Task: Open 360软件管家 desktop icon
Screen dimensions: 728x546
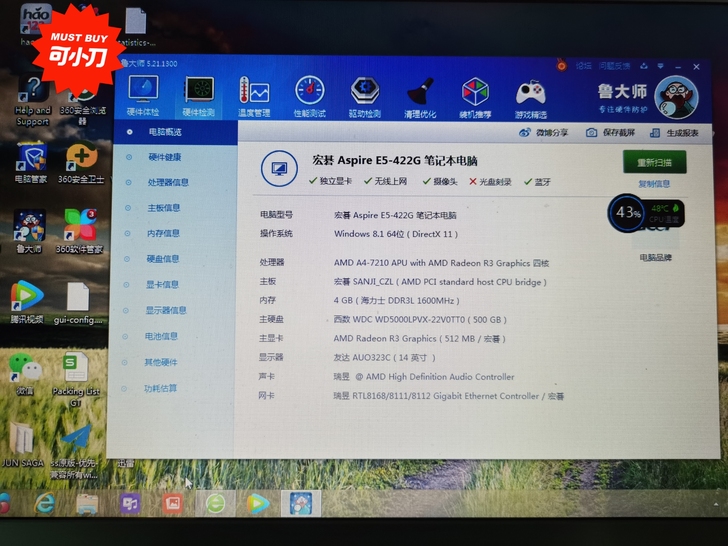Action: tap(79, 232)
